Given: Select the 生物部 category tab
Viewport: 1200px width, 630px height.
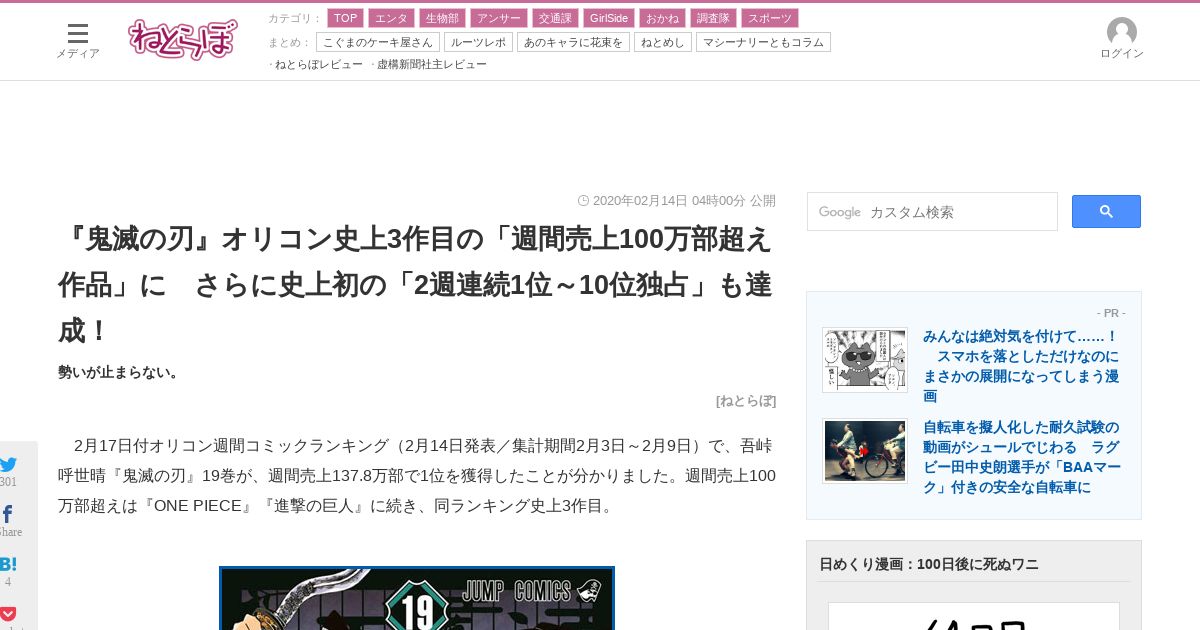Looking at the screenshot, I should pyautogui.click(x=442, y=18).
